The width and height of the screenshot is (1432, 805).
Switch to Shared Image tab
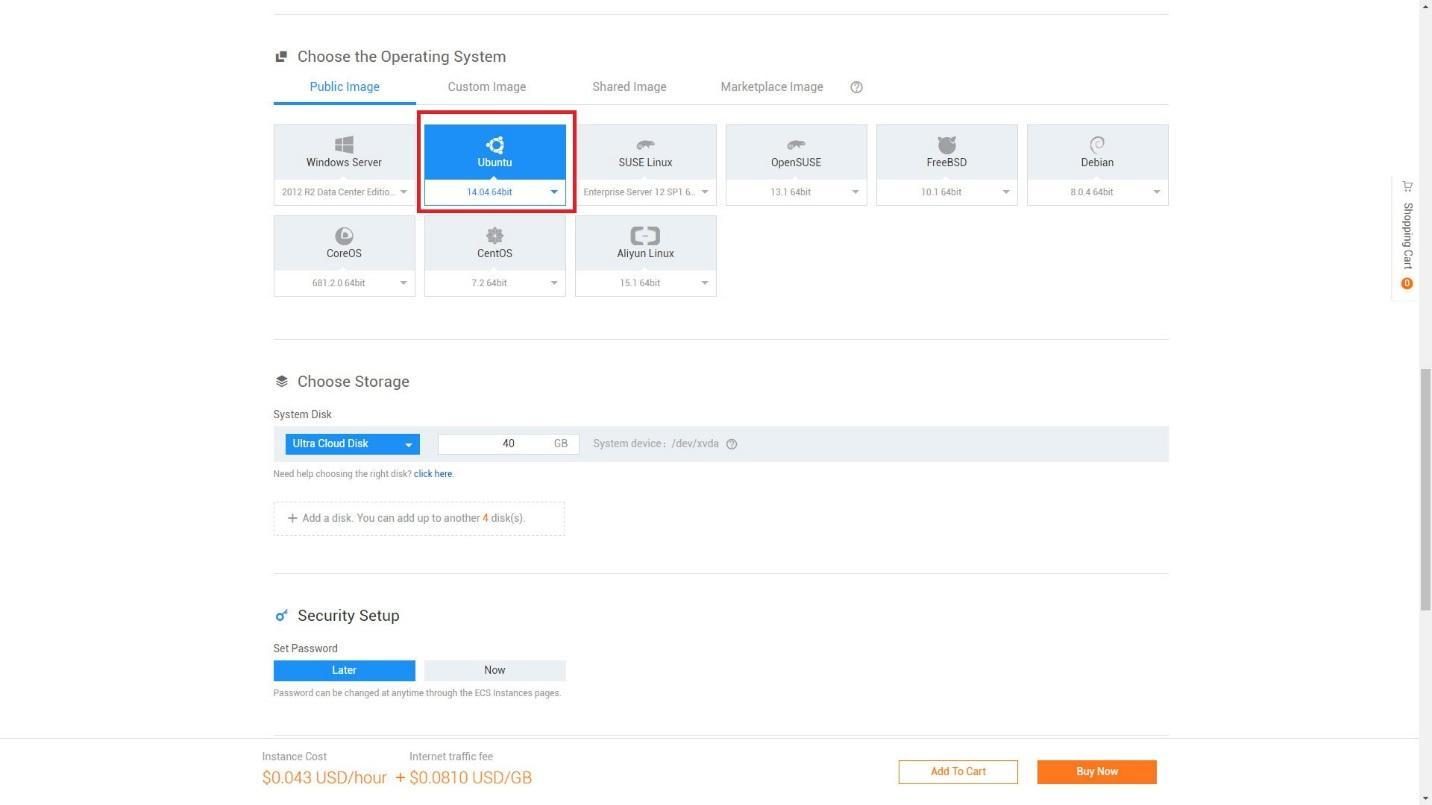629,87
